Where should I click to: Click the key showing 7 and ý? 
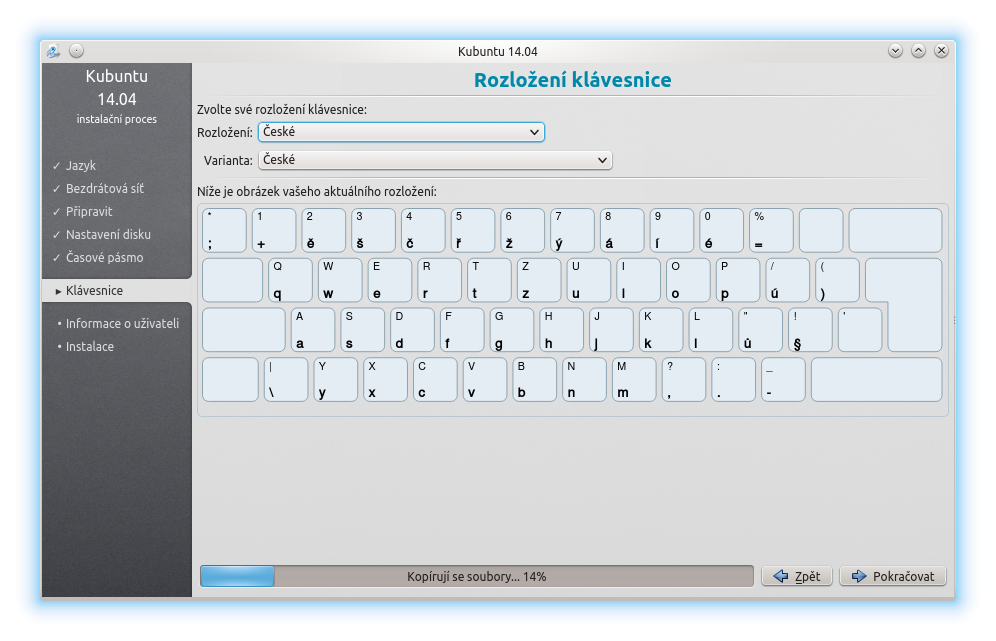tap(572, 230)
